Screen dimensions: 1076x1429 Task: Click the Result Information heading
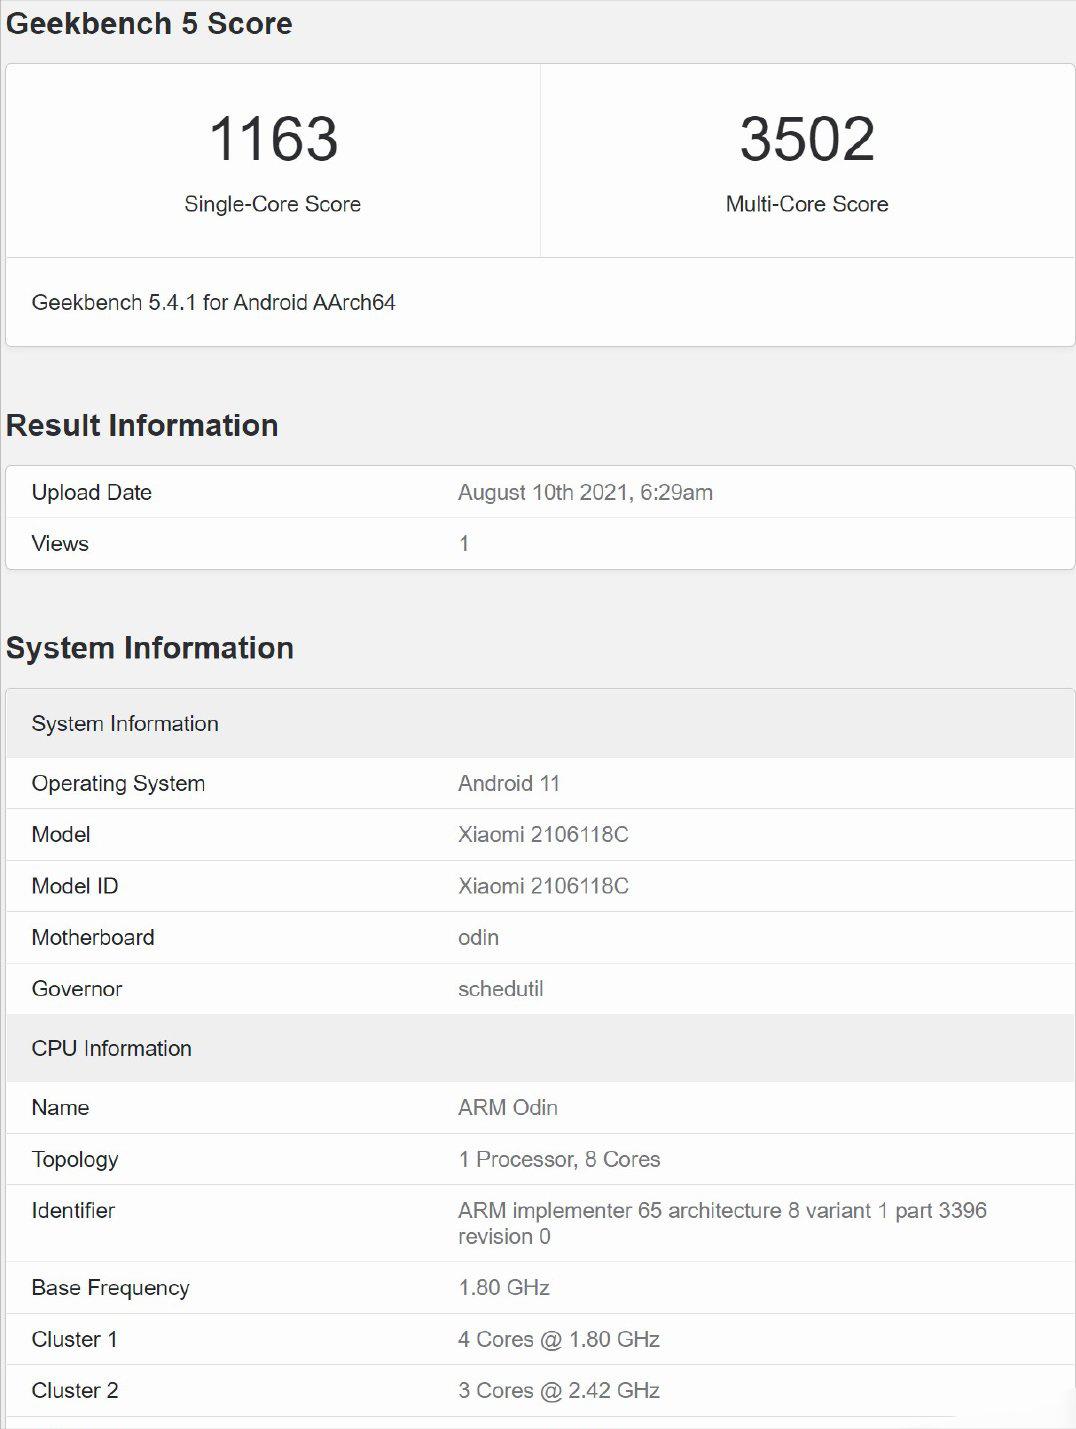pyautogui.click(x=142, y=426)
